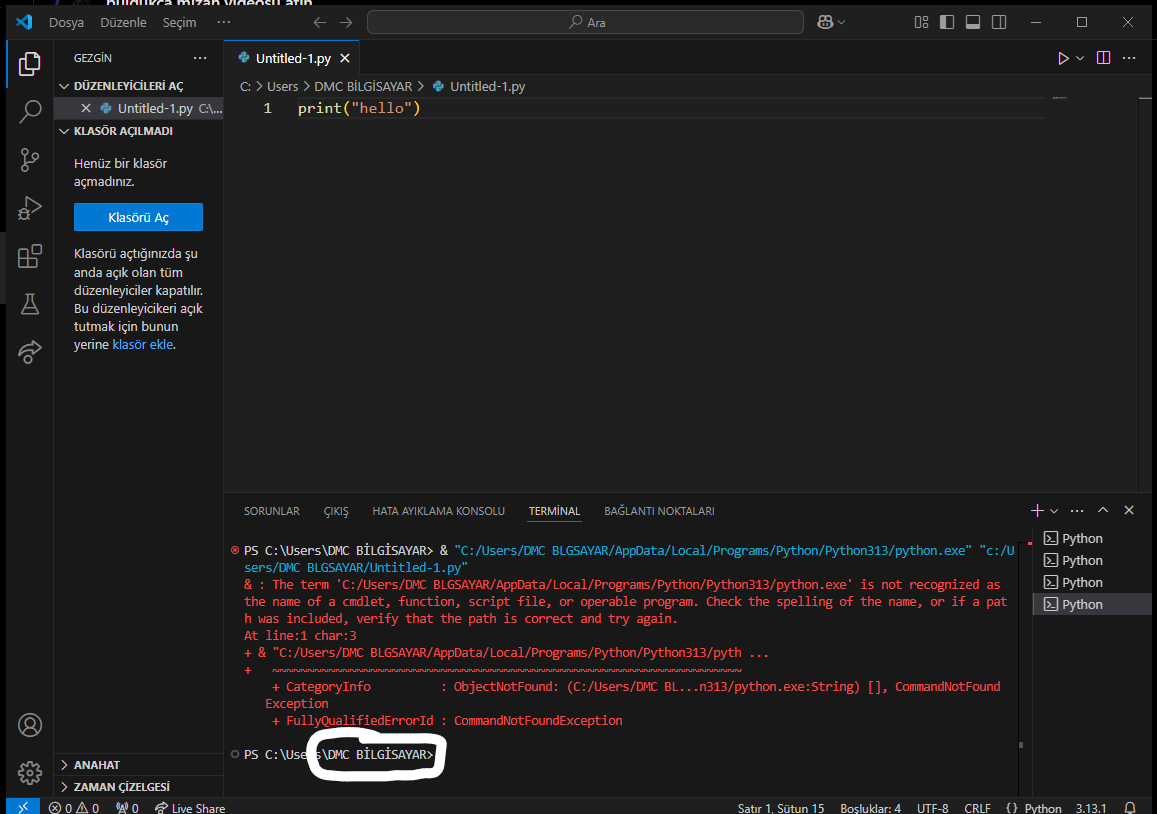Click the Klasörü Aç button
Viewport: 1157px width, 814px height.
[138, 217]
